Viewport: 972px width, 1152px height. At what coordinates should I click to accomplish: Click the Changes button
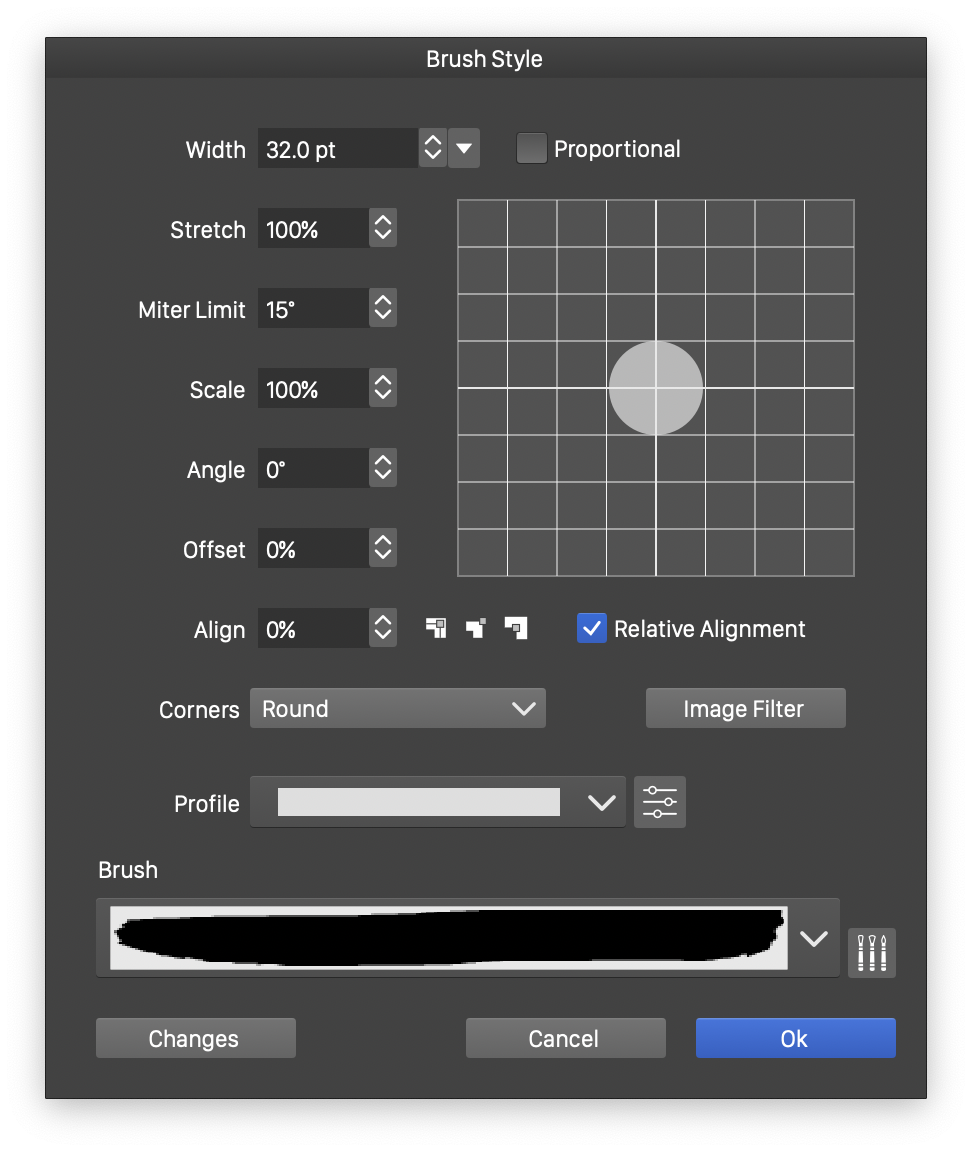pyautogui.click(x=195, y=1038)
